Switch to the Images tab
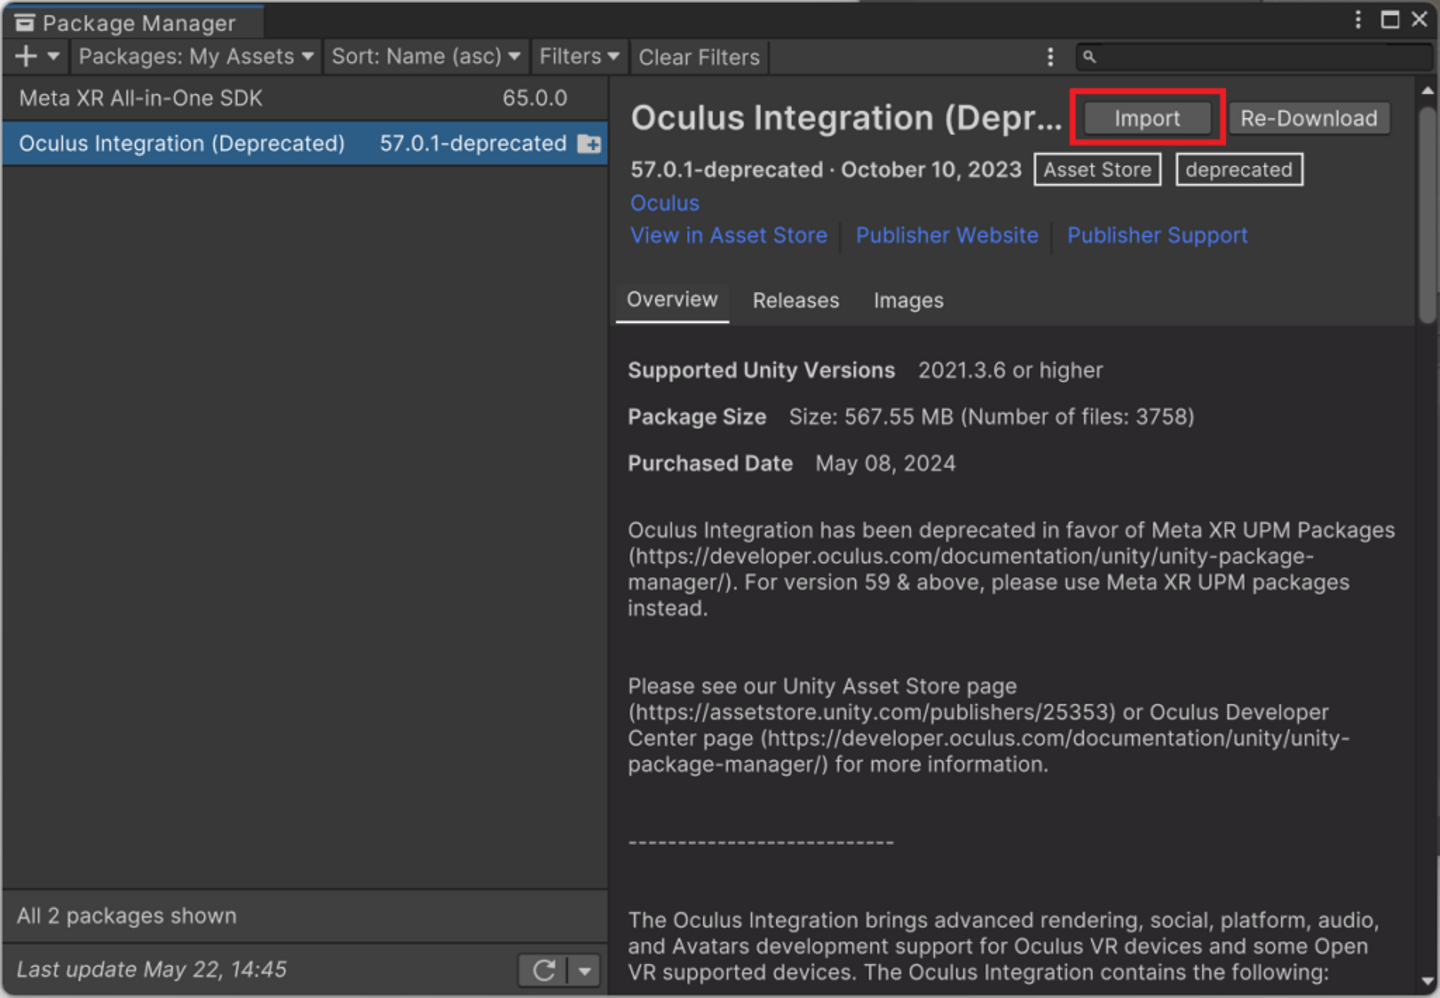 (908, 301)
